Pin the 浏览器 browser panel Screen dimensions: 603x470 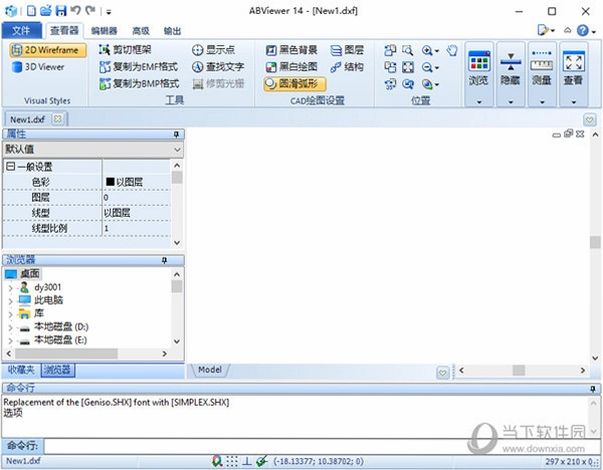pyautogui.click(x=164, y=260)
